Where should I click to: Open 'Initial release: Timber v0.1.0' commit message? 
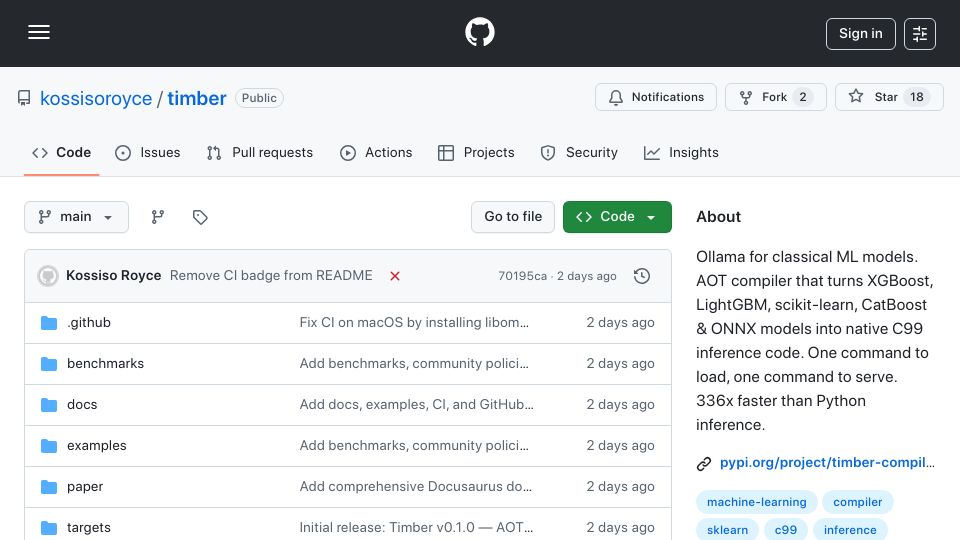416,528
